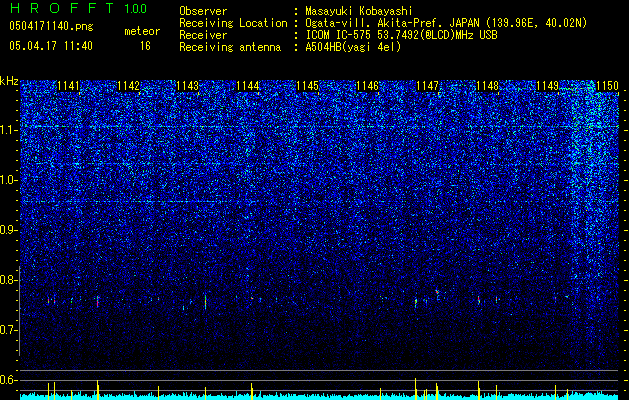Select the version number 1.0.0
This screenshot has height=400, width=629.
click(136, 8)
